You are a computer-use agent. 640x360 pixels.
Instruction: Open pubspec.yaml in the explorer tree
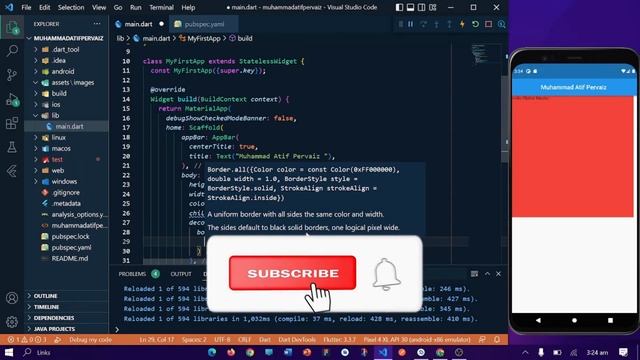[x=71, y=248]
